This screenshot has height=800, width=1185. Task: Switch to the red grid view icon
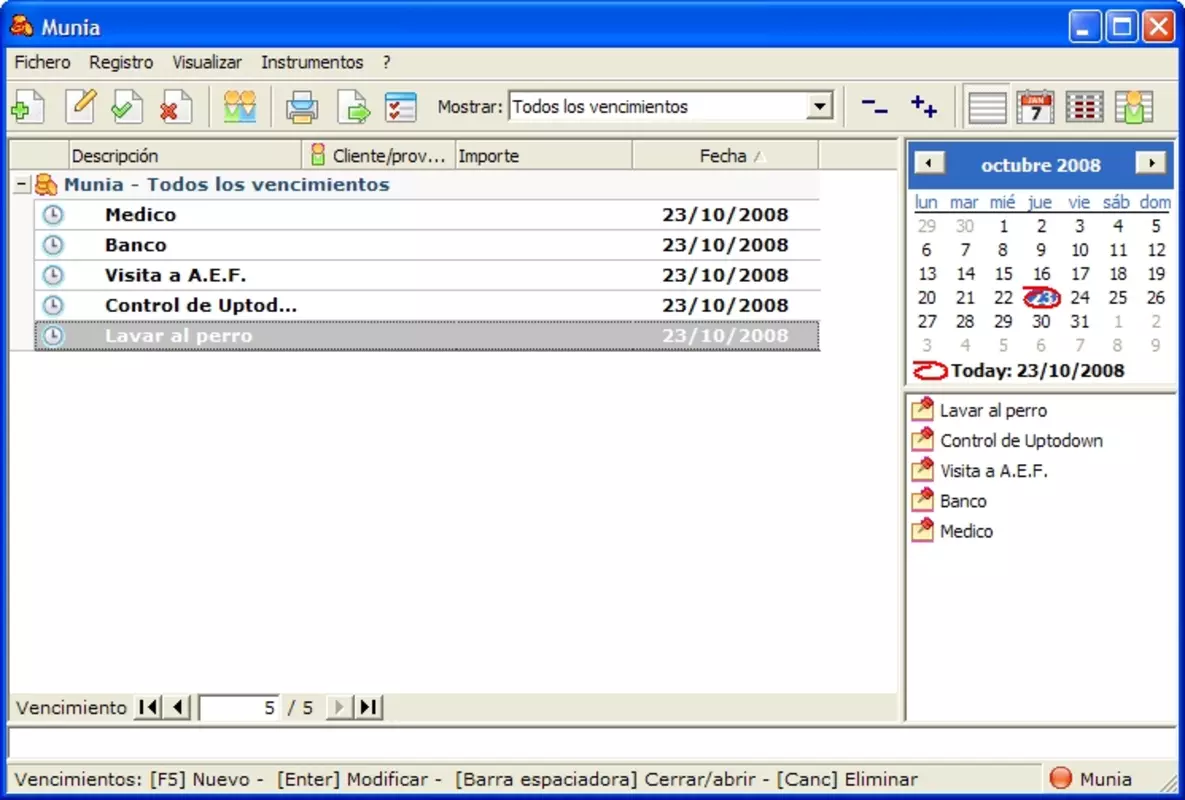coord(1084,107)
